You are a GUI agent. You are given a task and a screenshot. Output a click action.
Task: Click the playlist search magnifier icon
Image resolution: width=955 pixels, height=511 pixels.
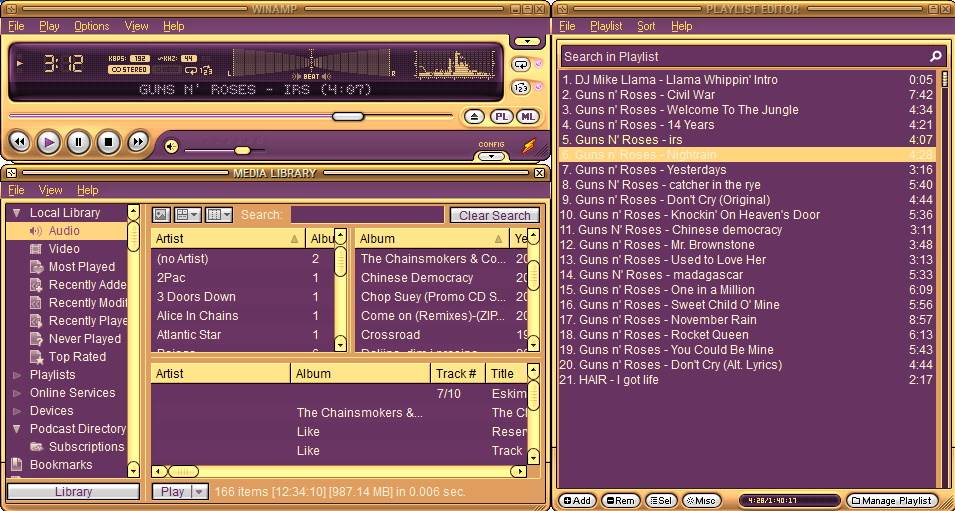coord(936,57)
